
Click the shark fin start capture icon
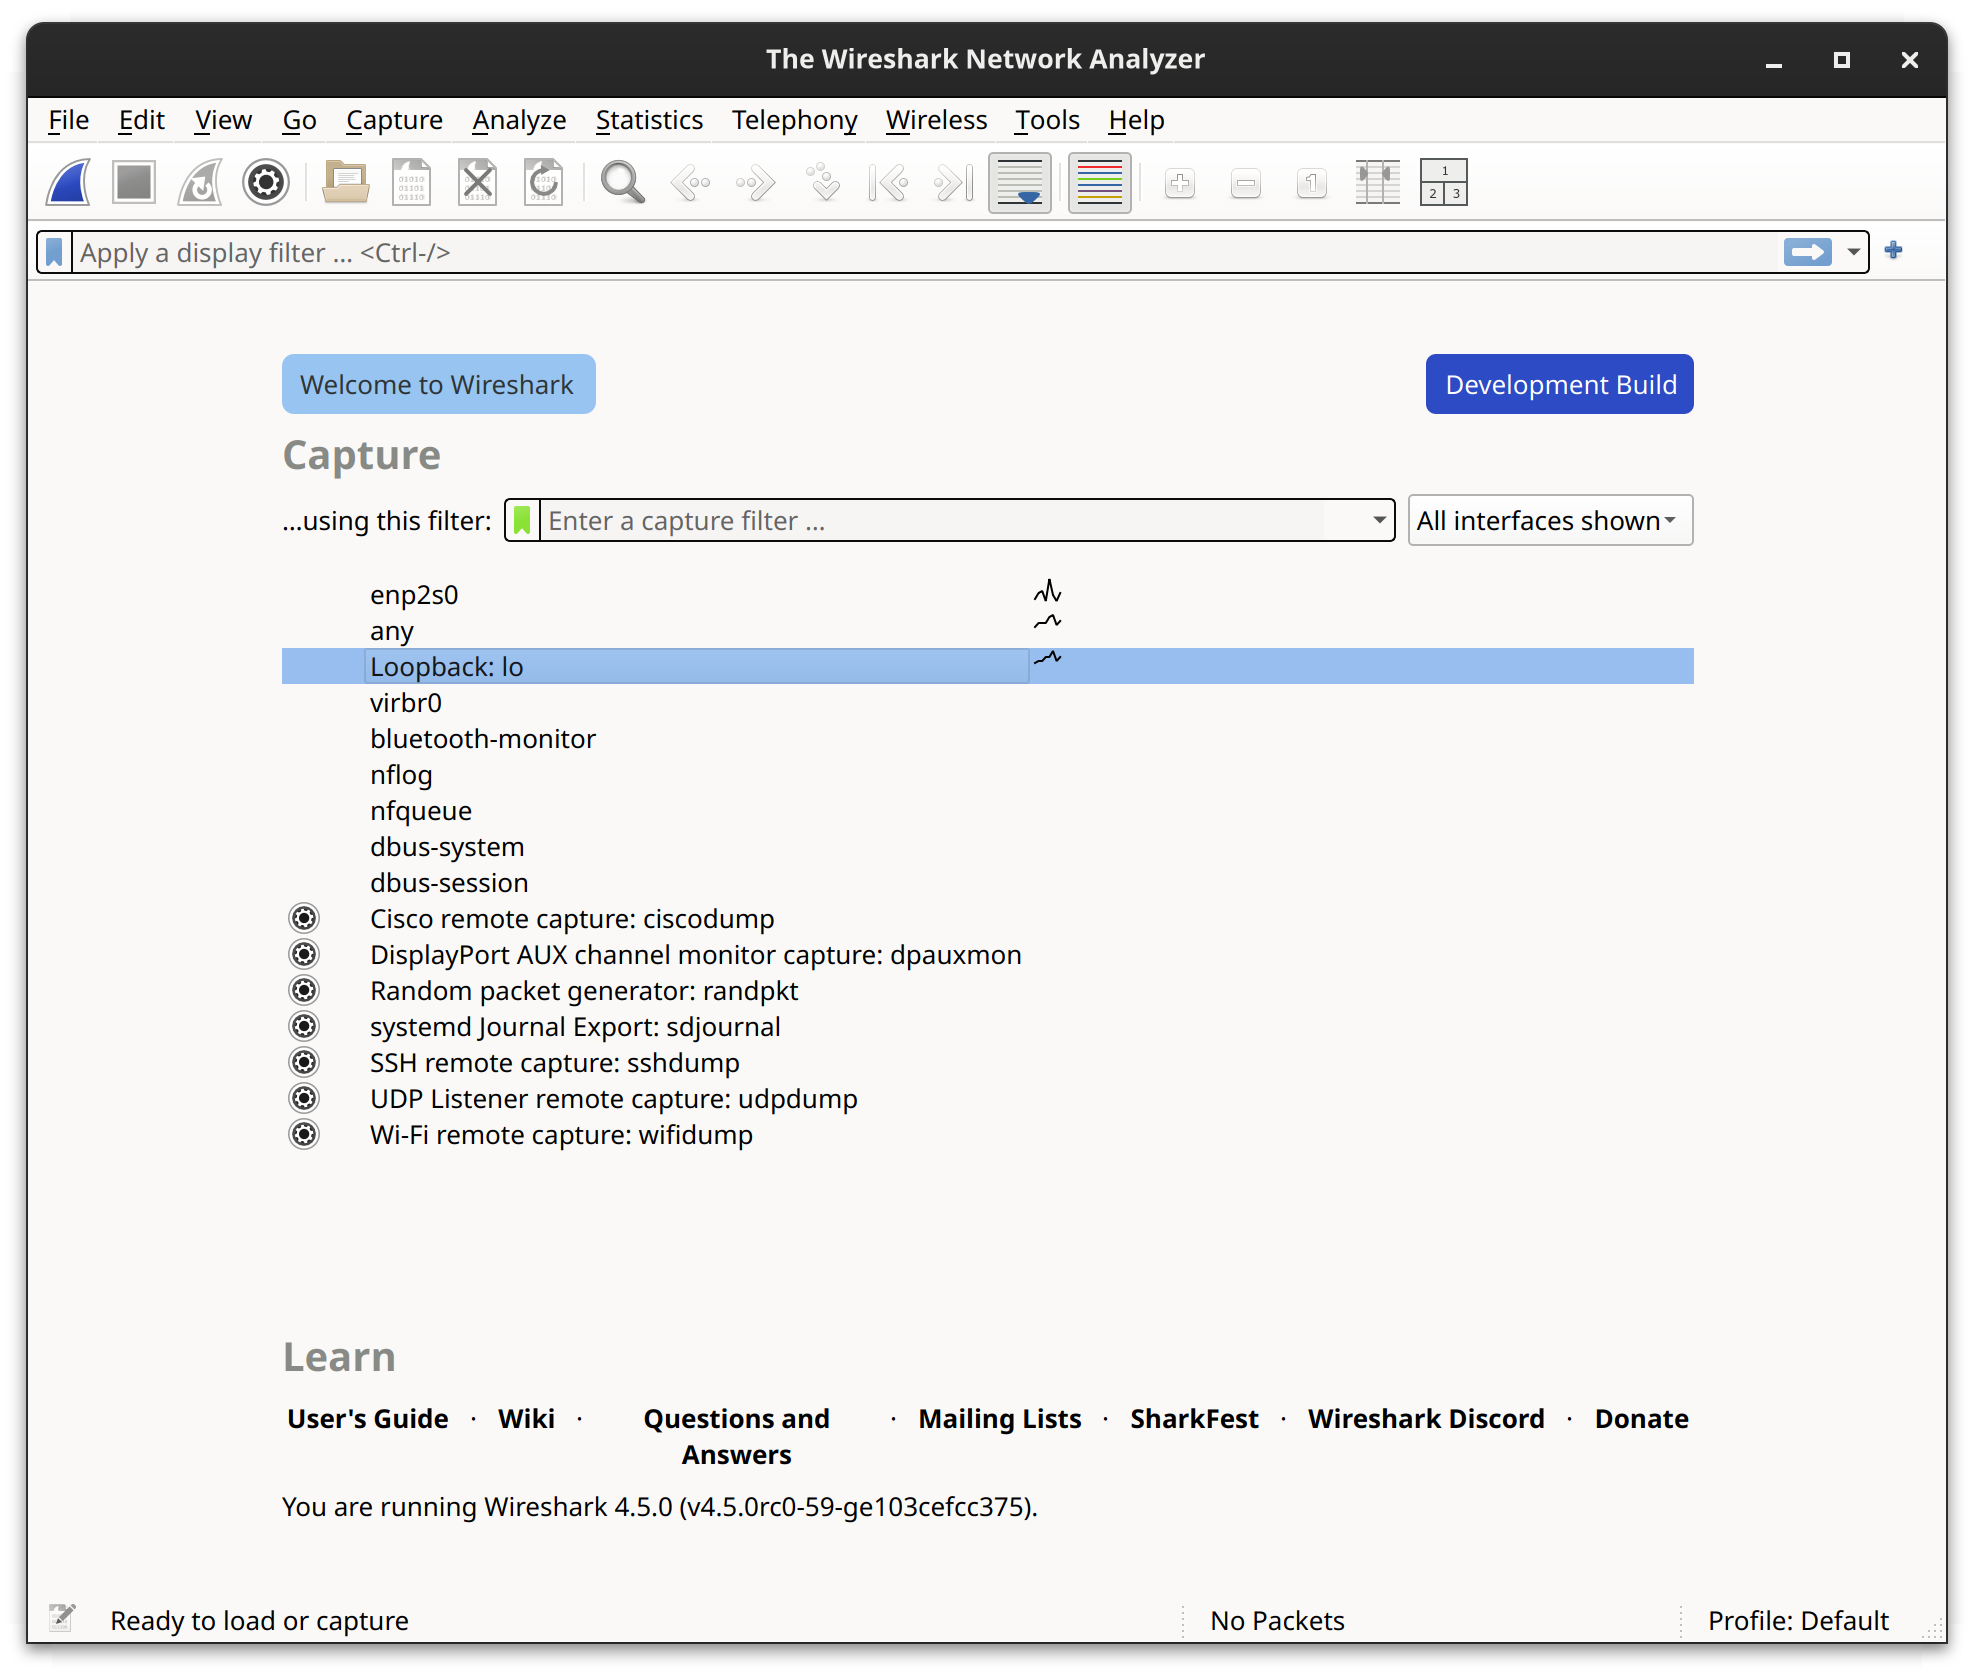point(70,183)
